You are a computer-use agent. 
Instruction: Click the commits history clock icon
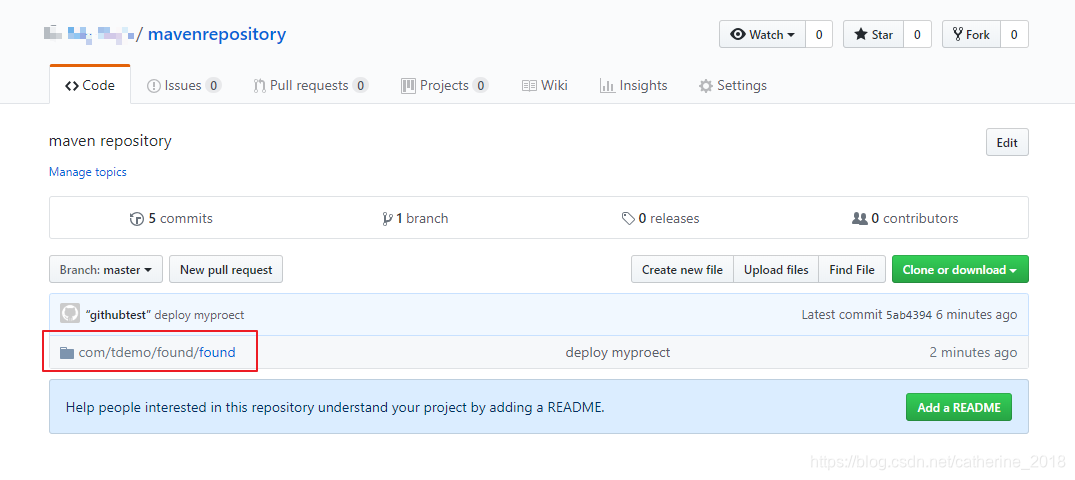(x=136, y=219)
